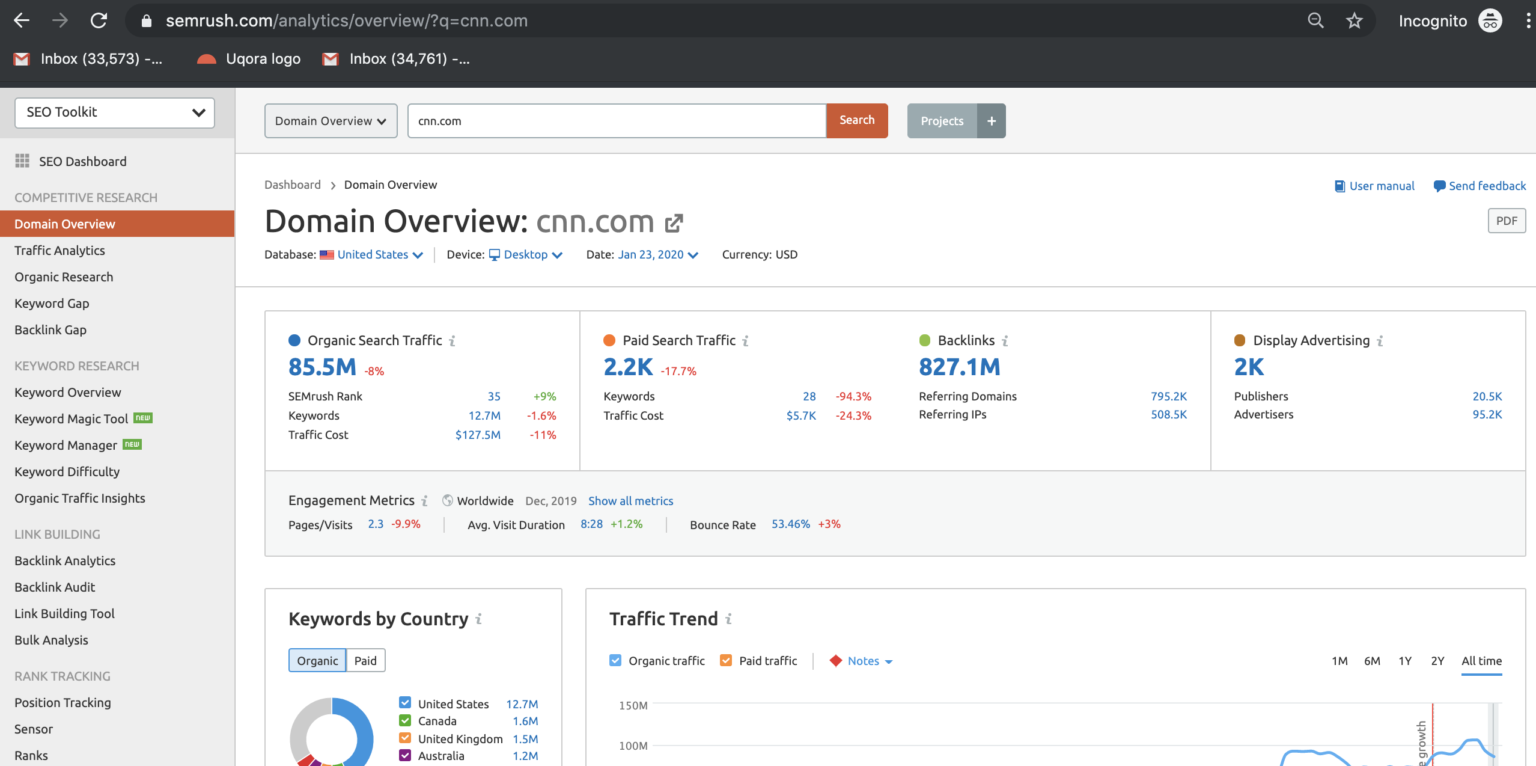The image size is (1536, 766).
Task: Click the Search button
Action: [856, 120]
